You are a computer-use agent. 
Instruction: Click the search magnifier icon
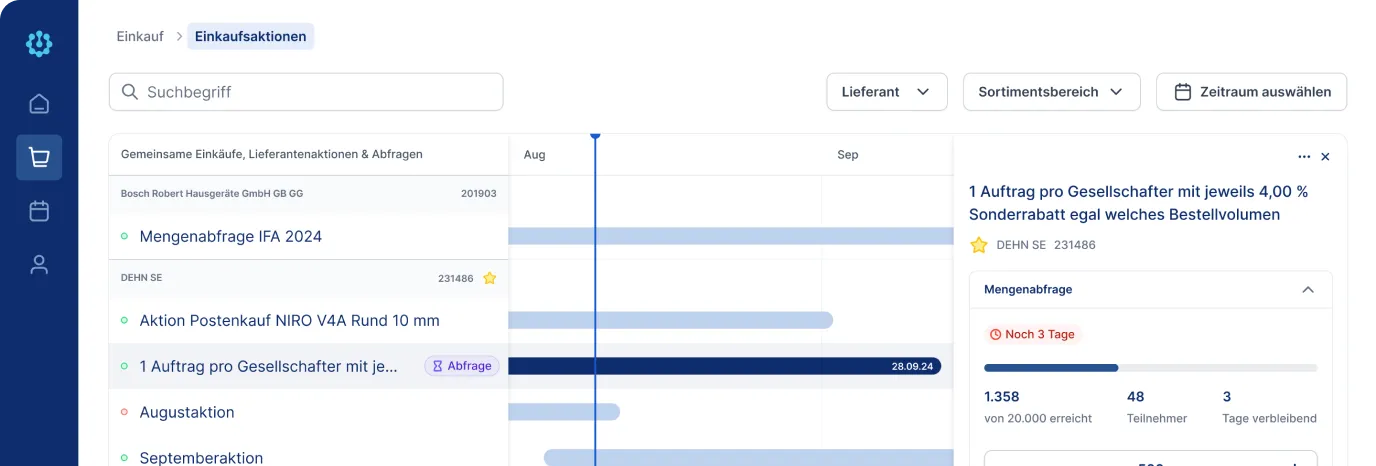[130, 92]
